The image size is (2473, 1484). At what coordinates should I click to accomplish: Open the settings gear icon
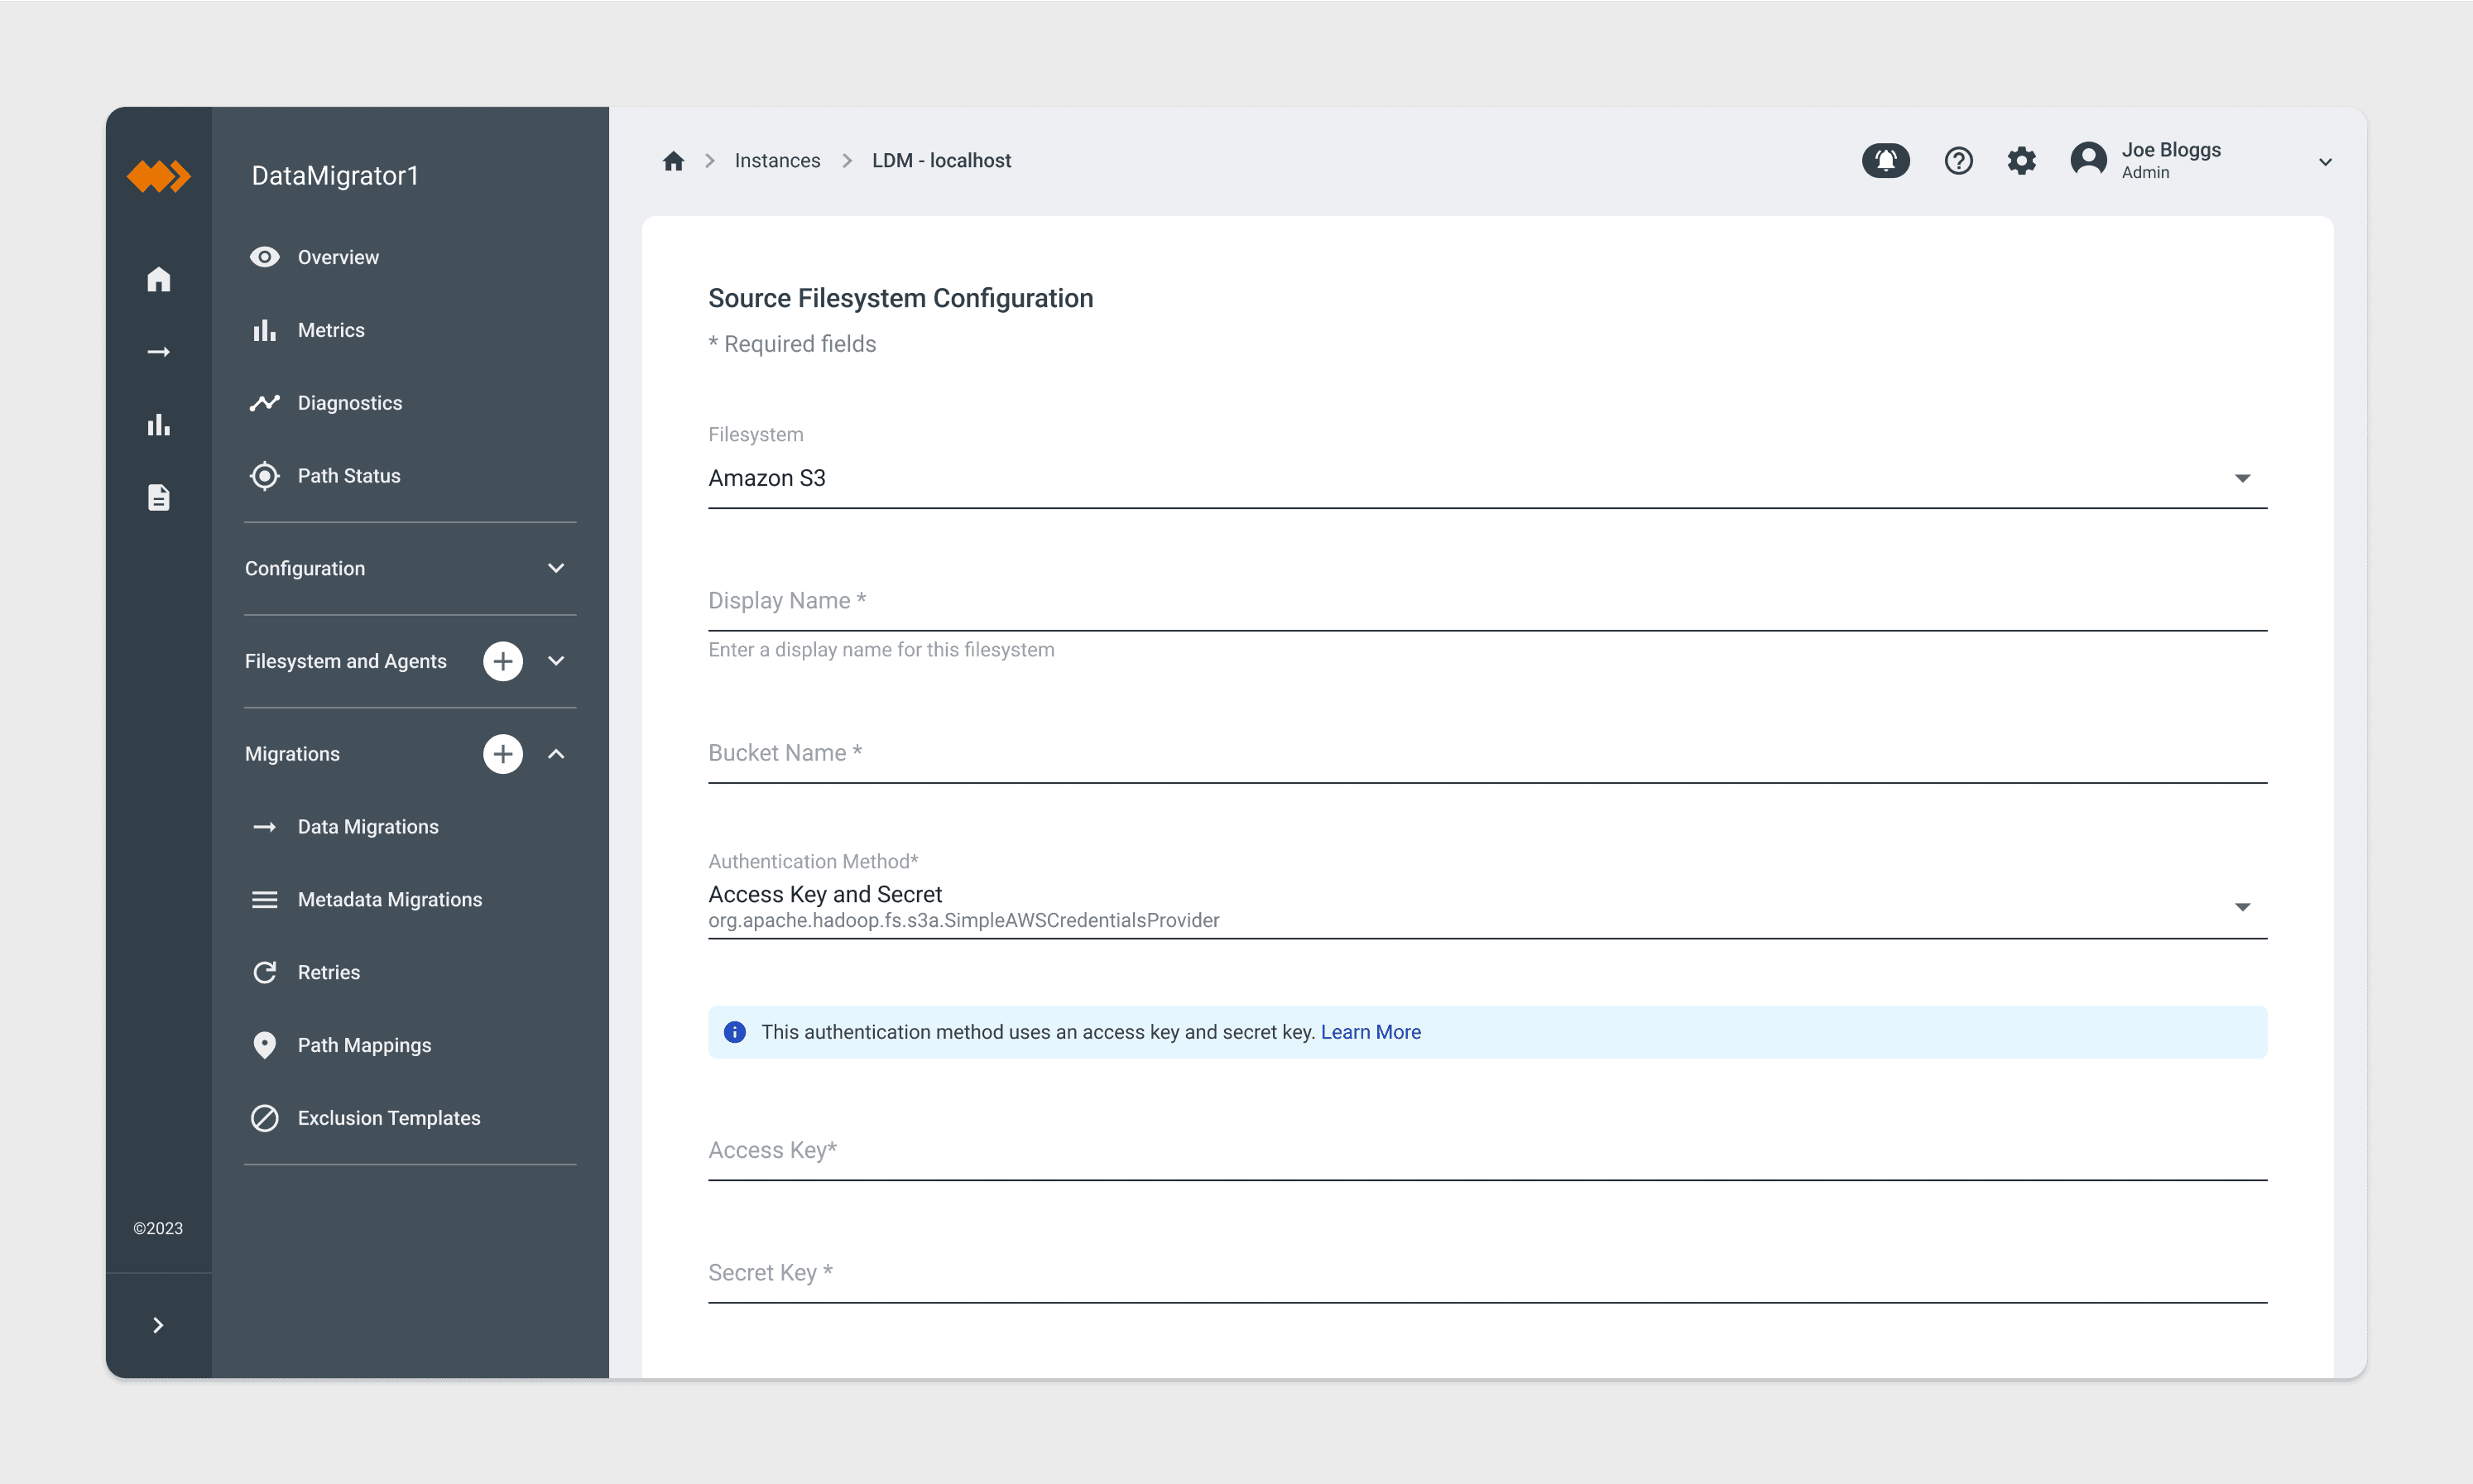click(2021, 160)
